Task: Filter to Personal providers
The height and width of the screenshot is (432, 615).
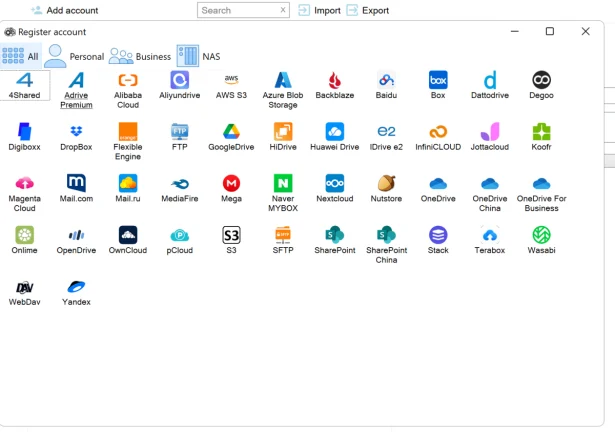Action: point(74,56)
